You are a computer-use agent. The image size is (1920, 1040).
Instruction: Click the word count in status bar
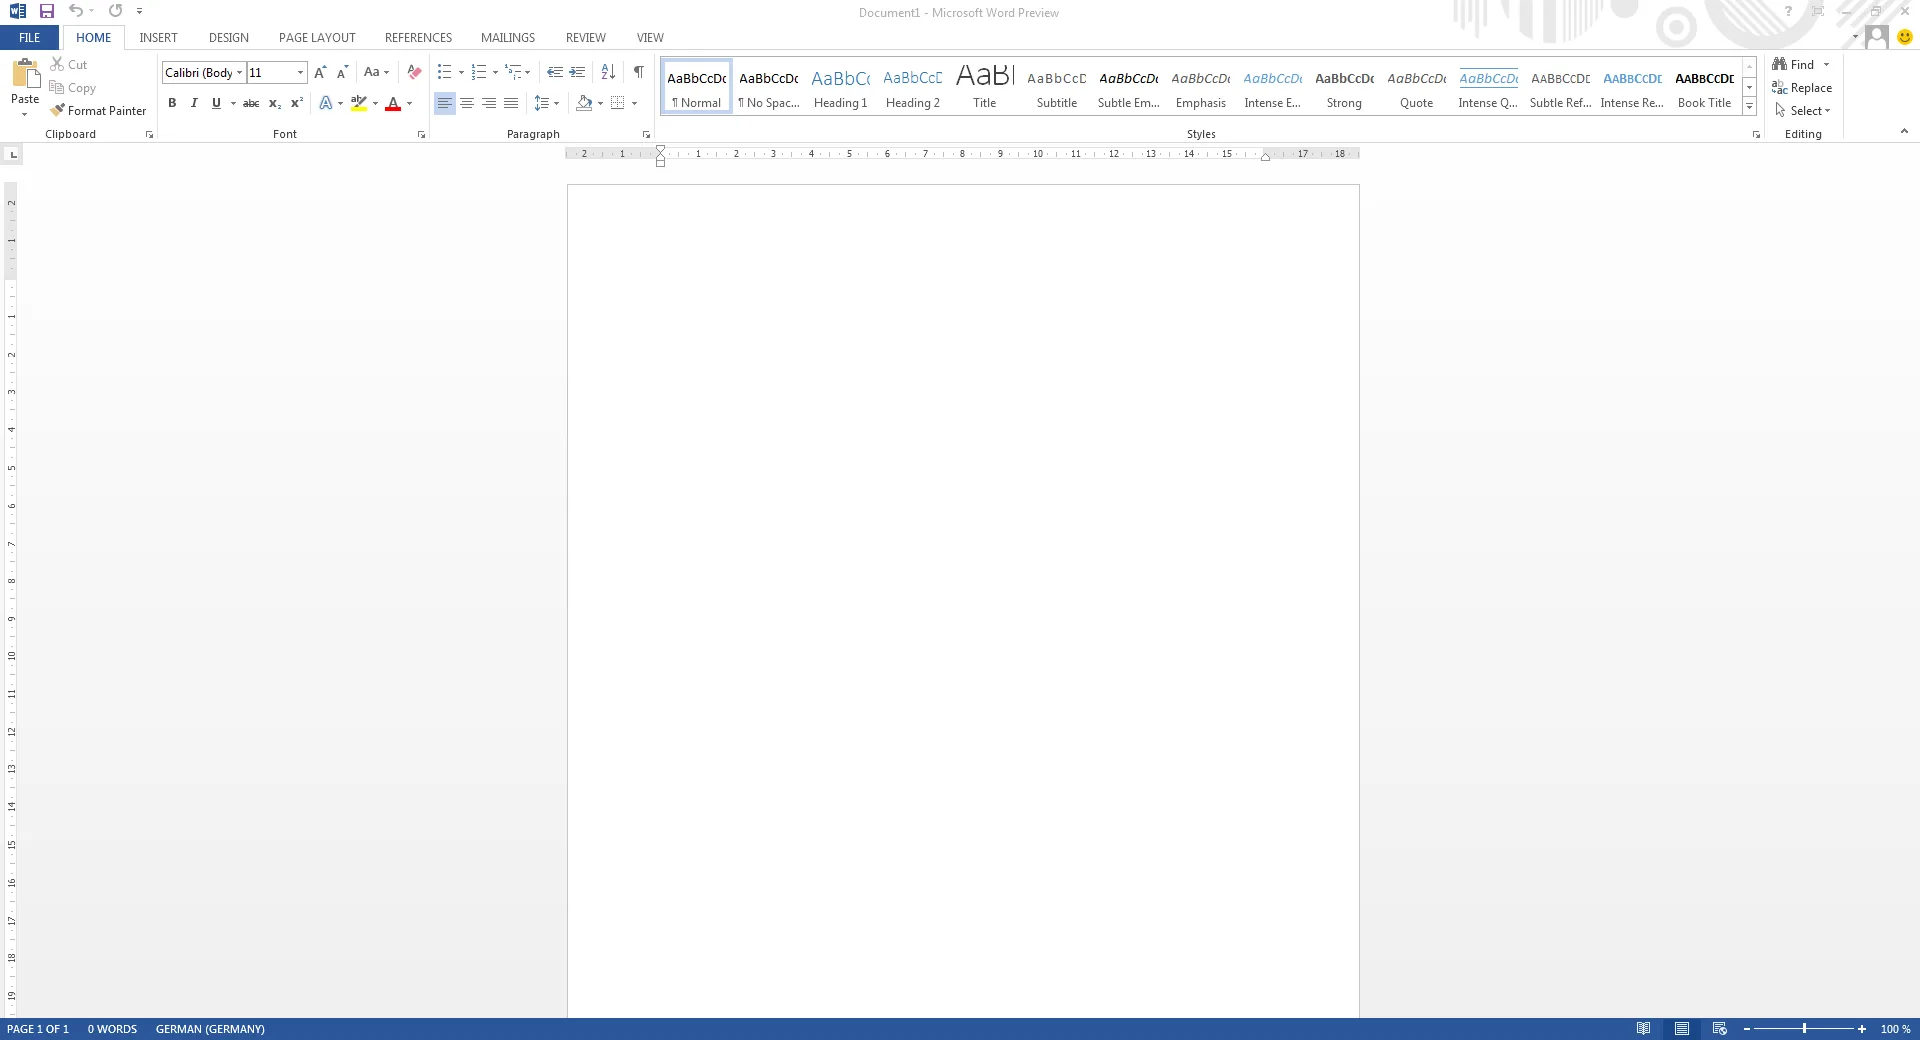(112, 1029)
